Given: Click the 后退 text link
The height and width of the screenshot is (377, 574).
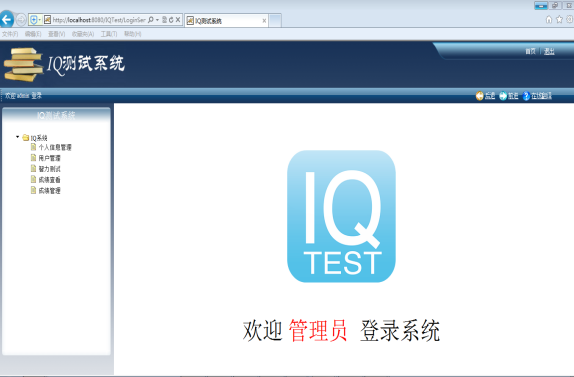Looking at the screenshot, I should coord(490,96).
